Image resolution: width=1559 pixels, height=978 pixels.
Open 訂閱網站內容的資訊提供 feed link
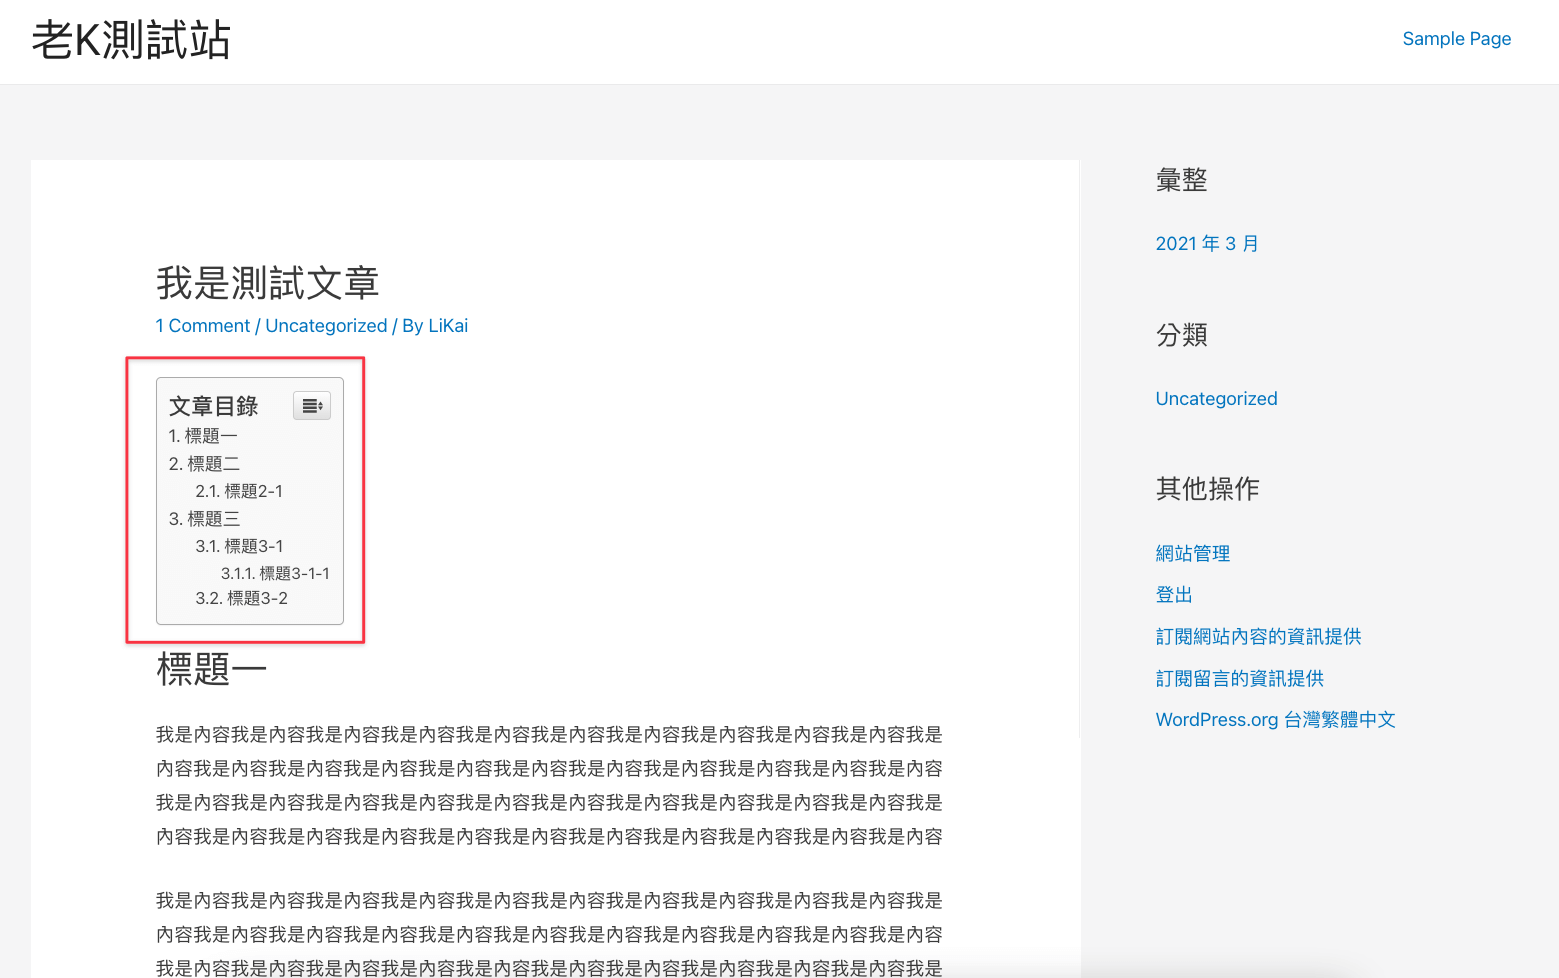click(x=1258, y=637)
